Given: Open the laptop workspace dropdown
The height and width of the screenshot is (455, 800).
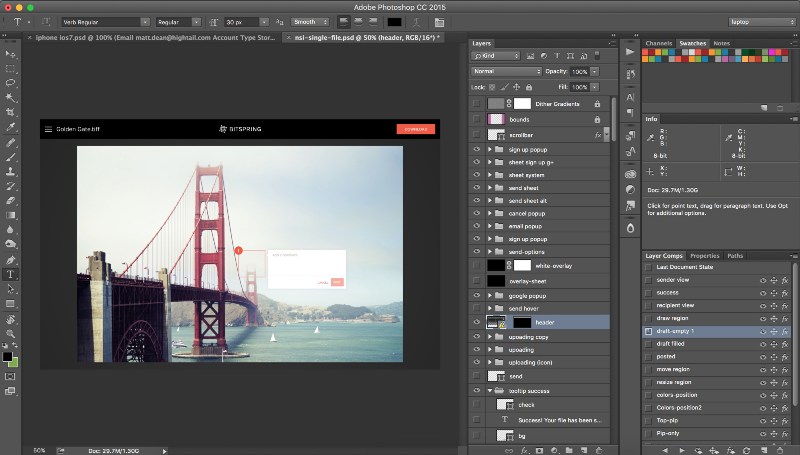Looking at the screenshot, I should [x=762, y=22].
